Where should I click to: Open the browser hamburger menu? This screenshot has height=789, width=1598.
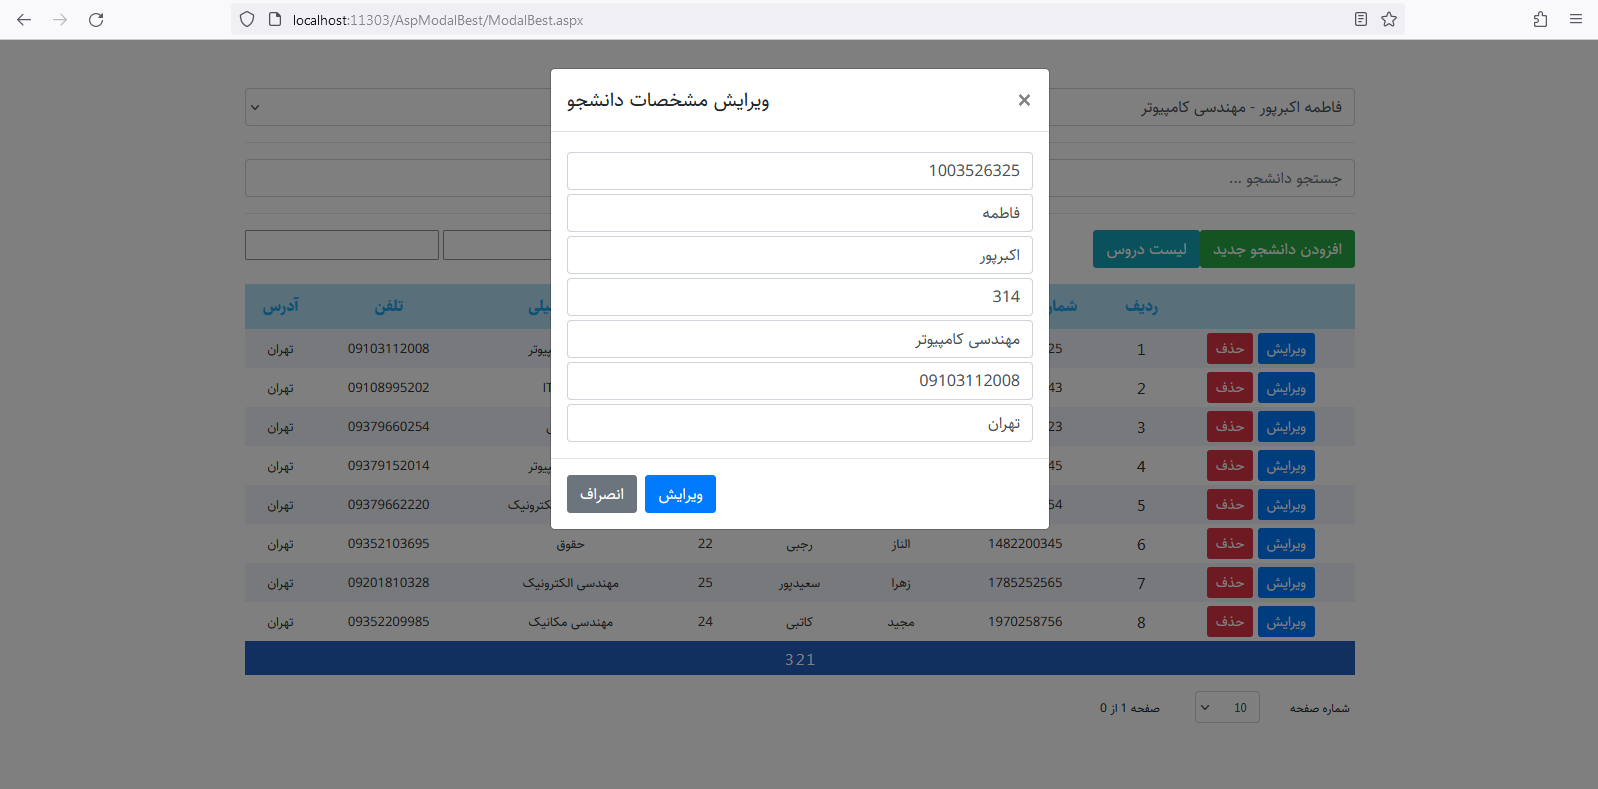point(1576,20)
